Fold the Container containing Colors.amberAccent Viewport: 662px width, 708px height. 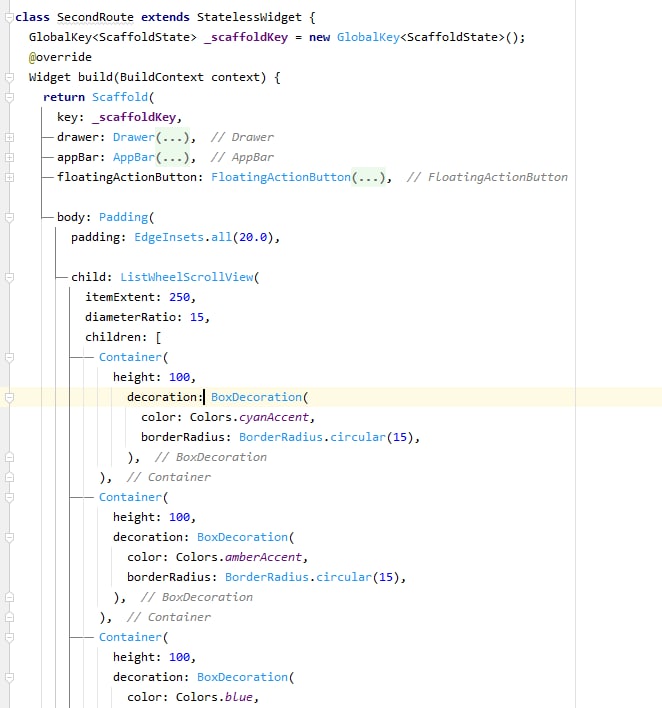(9, 498)
